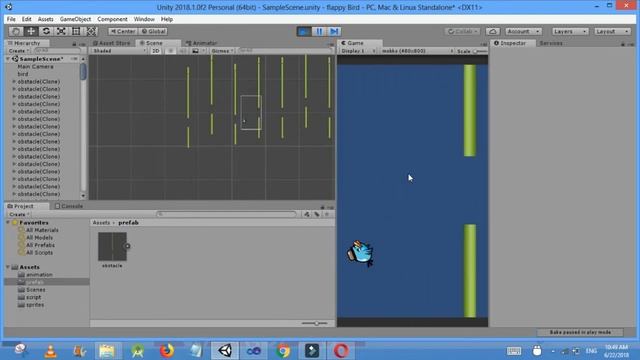Switch to the Services tab

tap(551, 43)
